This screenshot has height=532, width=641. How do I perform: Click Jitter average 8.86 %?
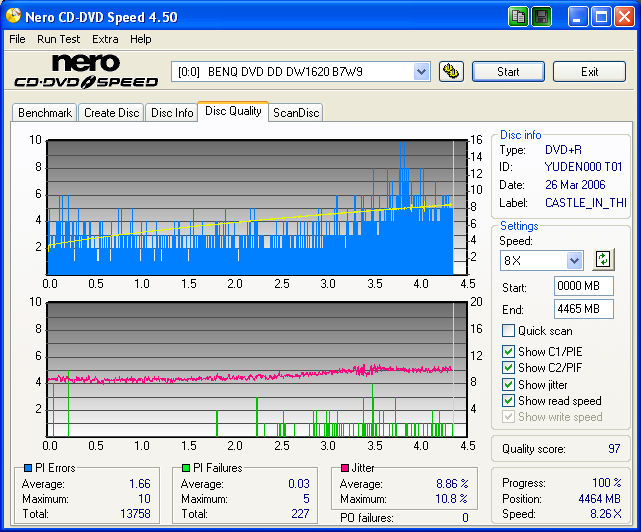click(452, 484)
